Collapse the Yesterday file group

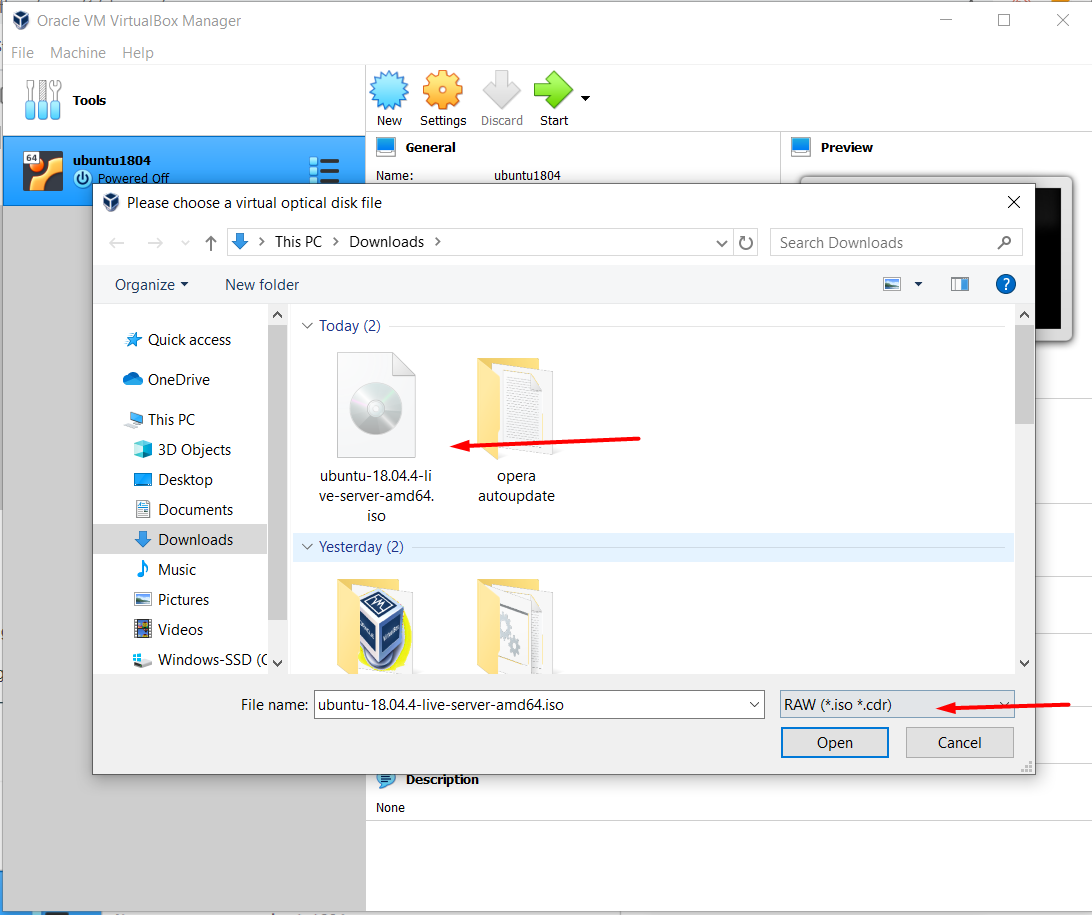point(308,547)
